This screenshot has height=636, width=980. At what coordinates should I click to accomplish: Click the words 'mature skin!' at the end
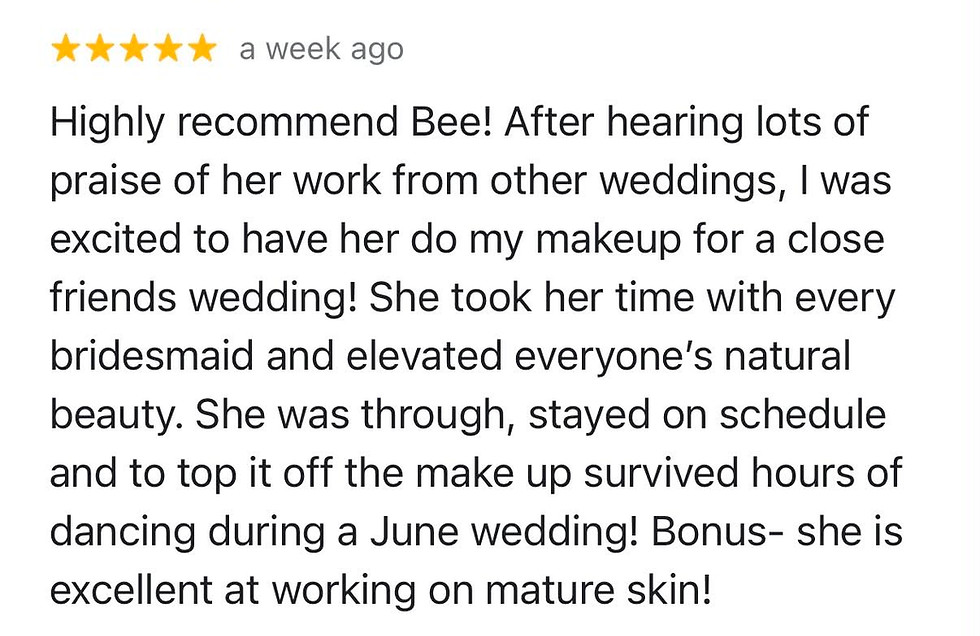pyautogui.click(x=598, y=590)
